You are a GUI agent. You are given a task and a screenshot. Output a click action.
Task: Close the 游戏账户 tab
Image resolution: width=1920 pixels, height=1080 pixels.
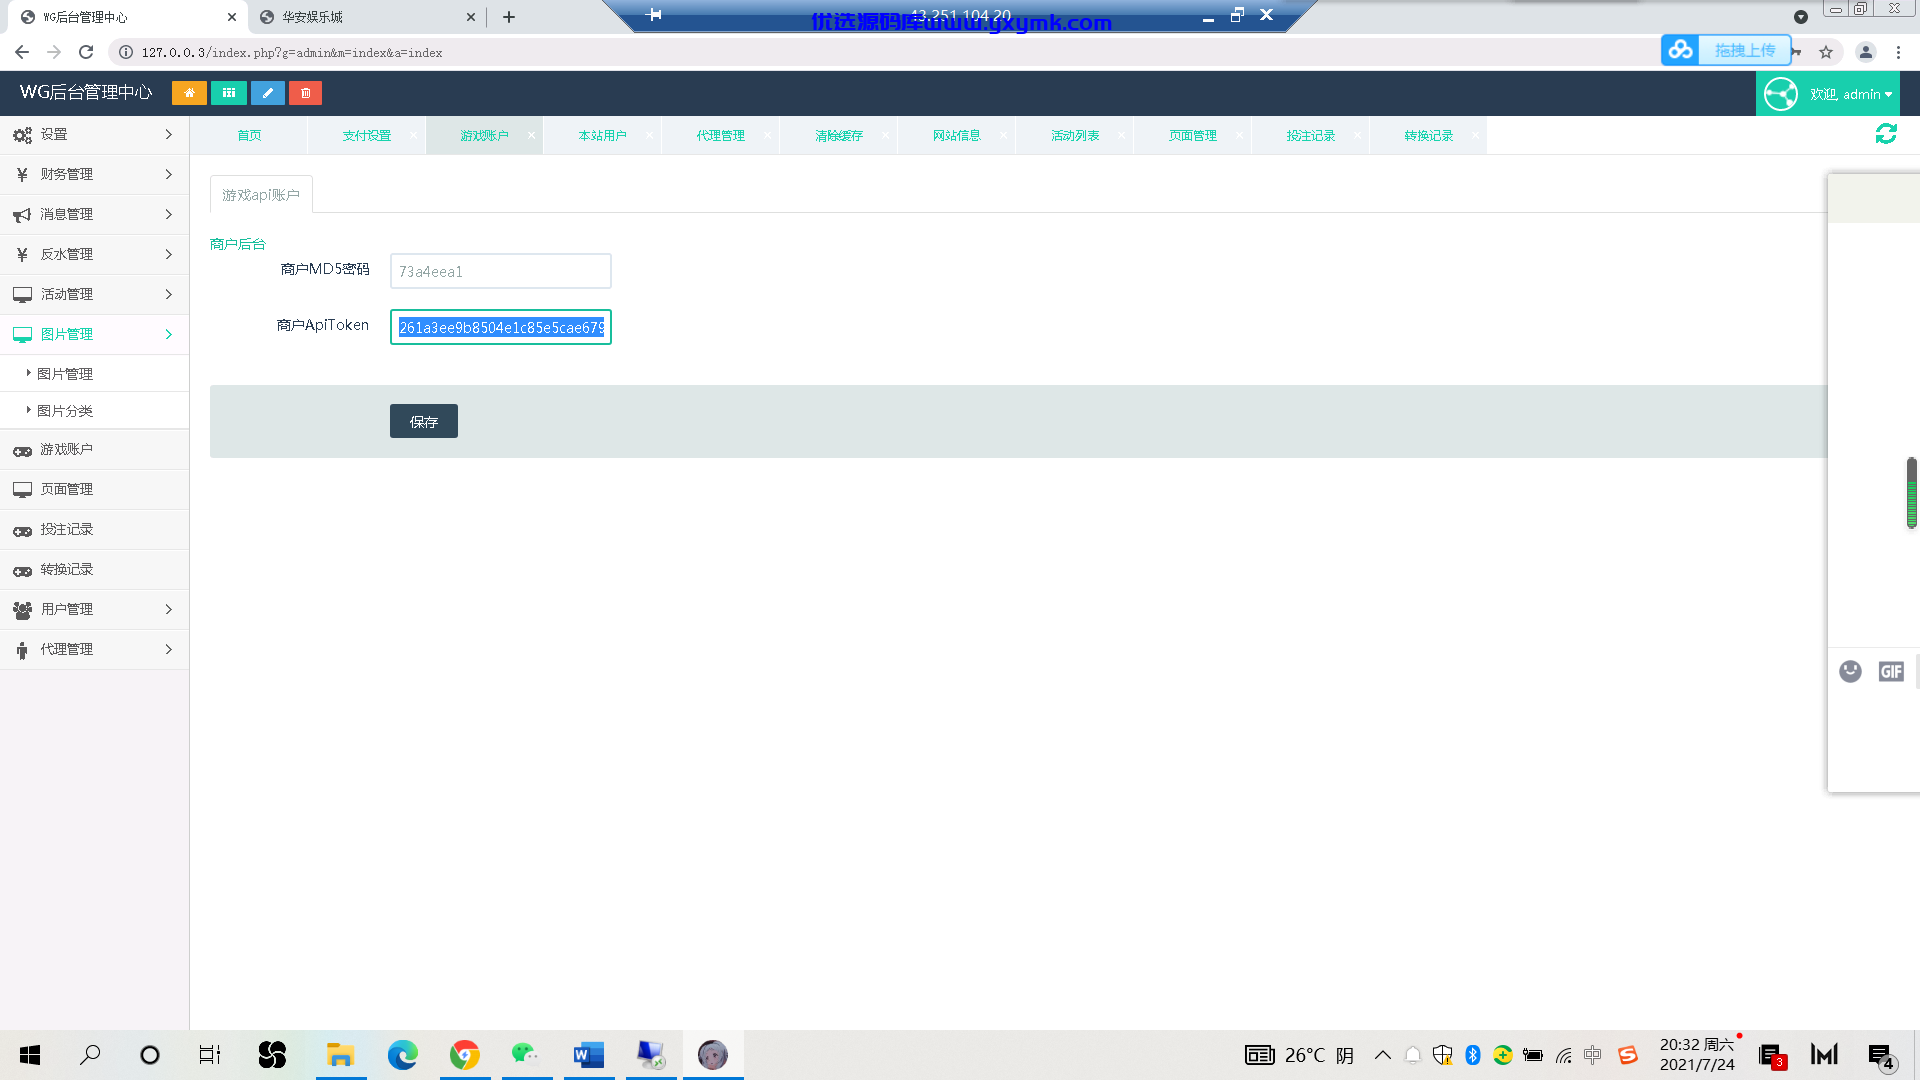coord(531,135)
